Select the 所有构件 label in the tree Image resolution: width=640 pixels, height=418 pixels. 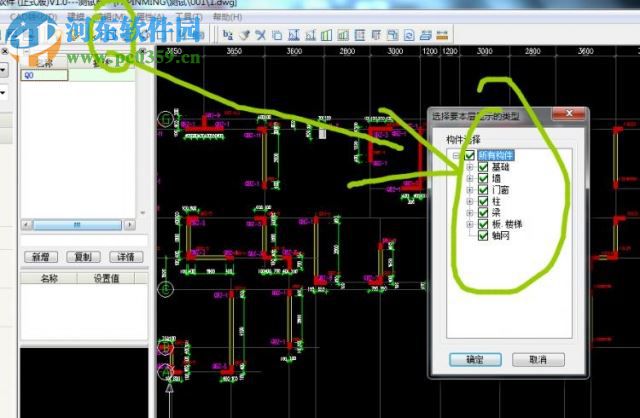point(496,155)
